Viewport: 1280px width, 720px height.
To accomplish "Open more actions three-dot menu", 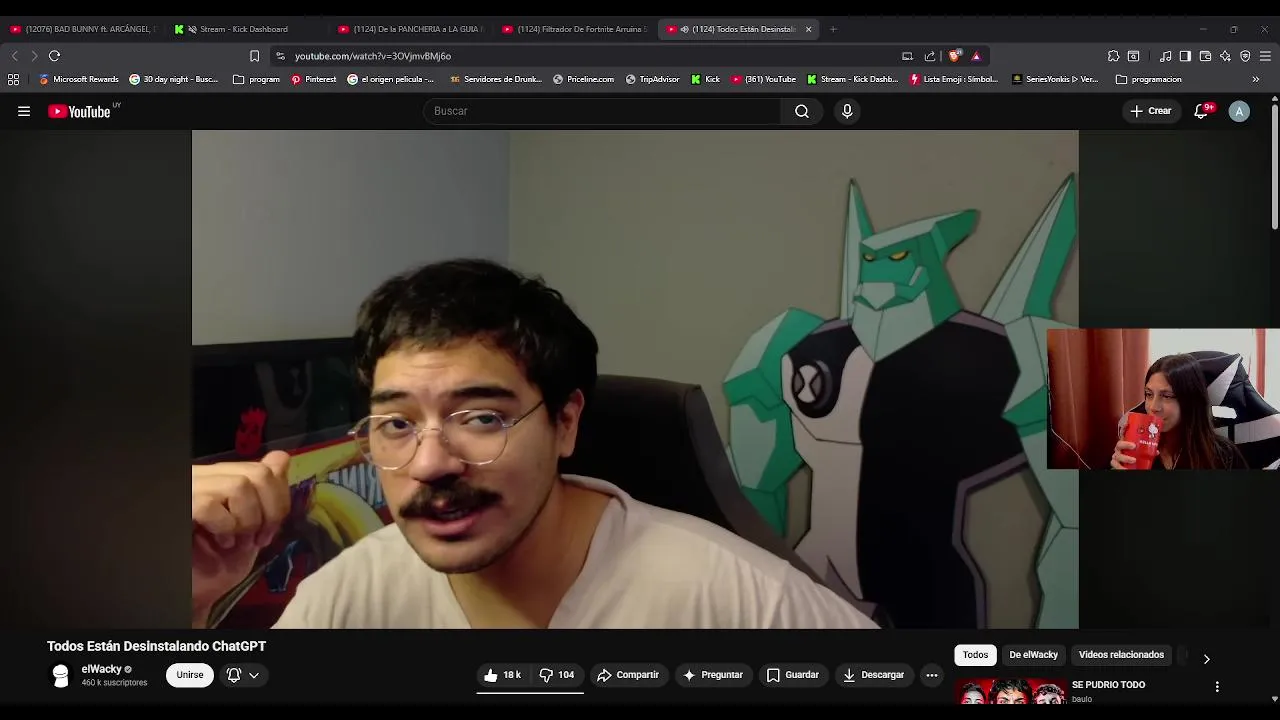I will 932,675.
